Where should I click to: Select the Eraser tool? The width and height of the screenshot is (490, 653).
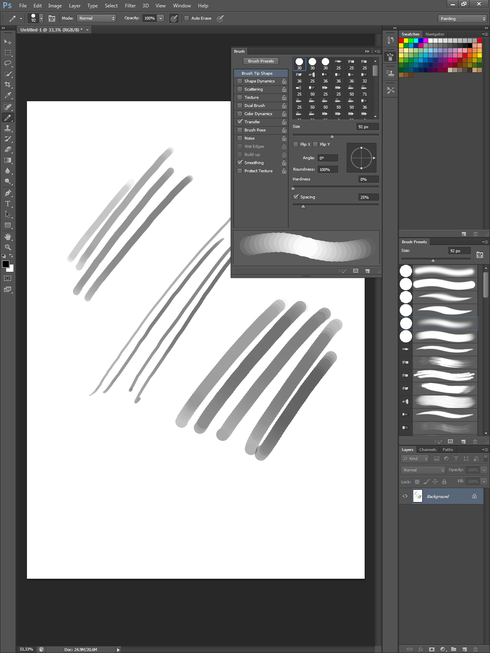coord(7,150)
